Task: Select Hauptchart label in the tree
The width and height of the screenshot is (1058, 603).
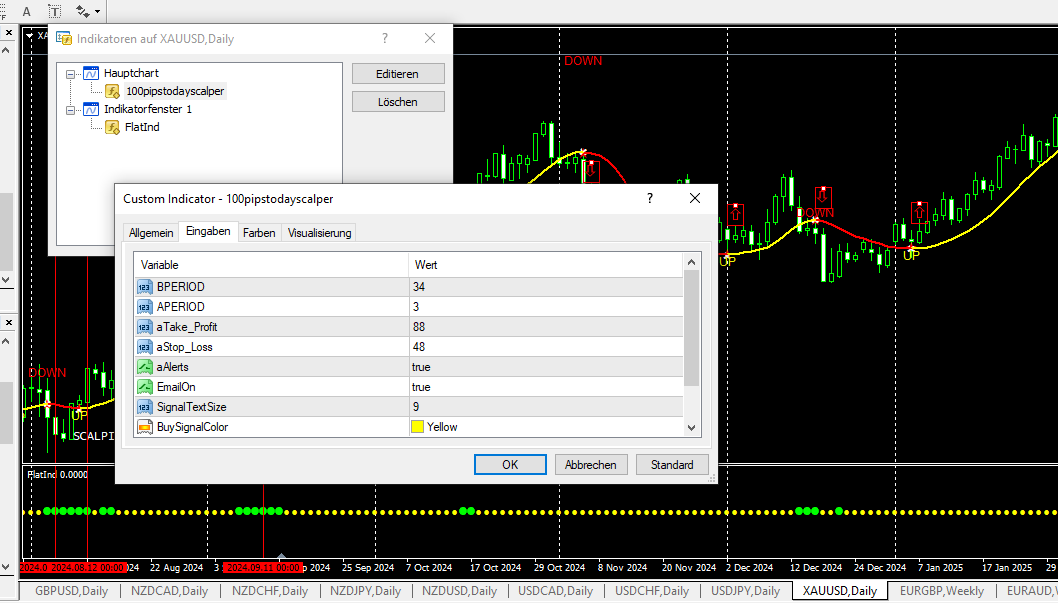Action: point(132,73)
